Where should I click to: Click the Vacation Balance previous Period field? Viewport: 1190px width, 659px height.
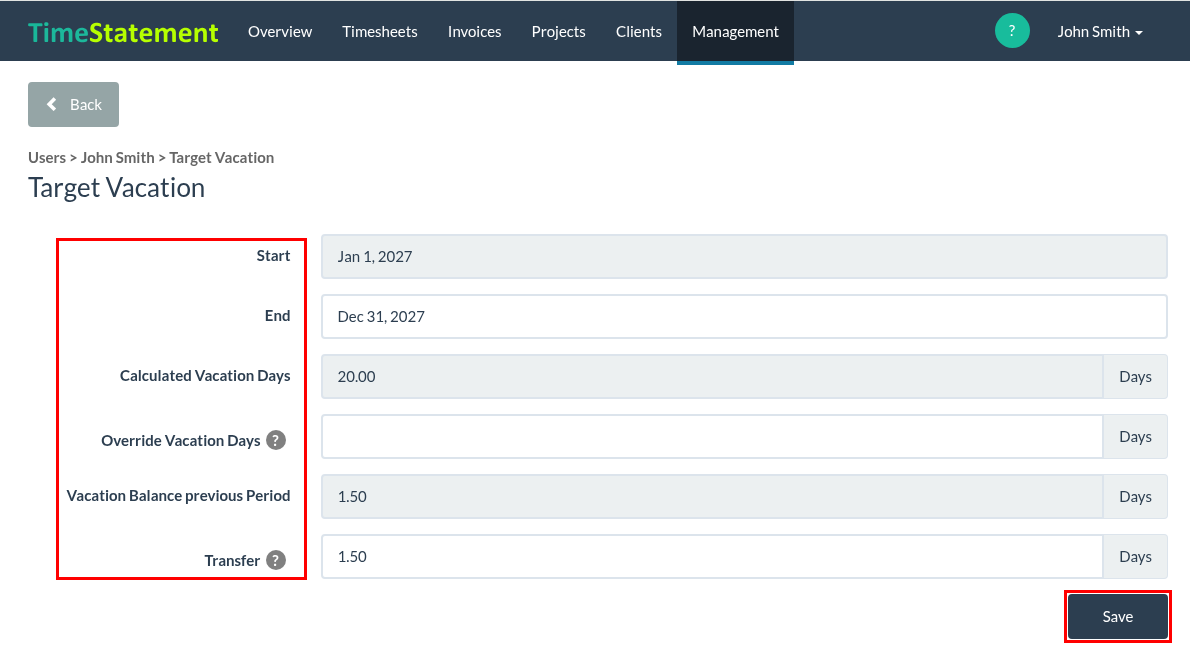pos(712,497)
